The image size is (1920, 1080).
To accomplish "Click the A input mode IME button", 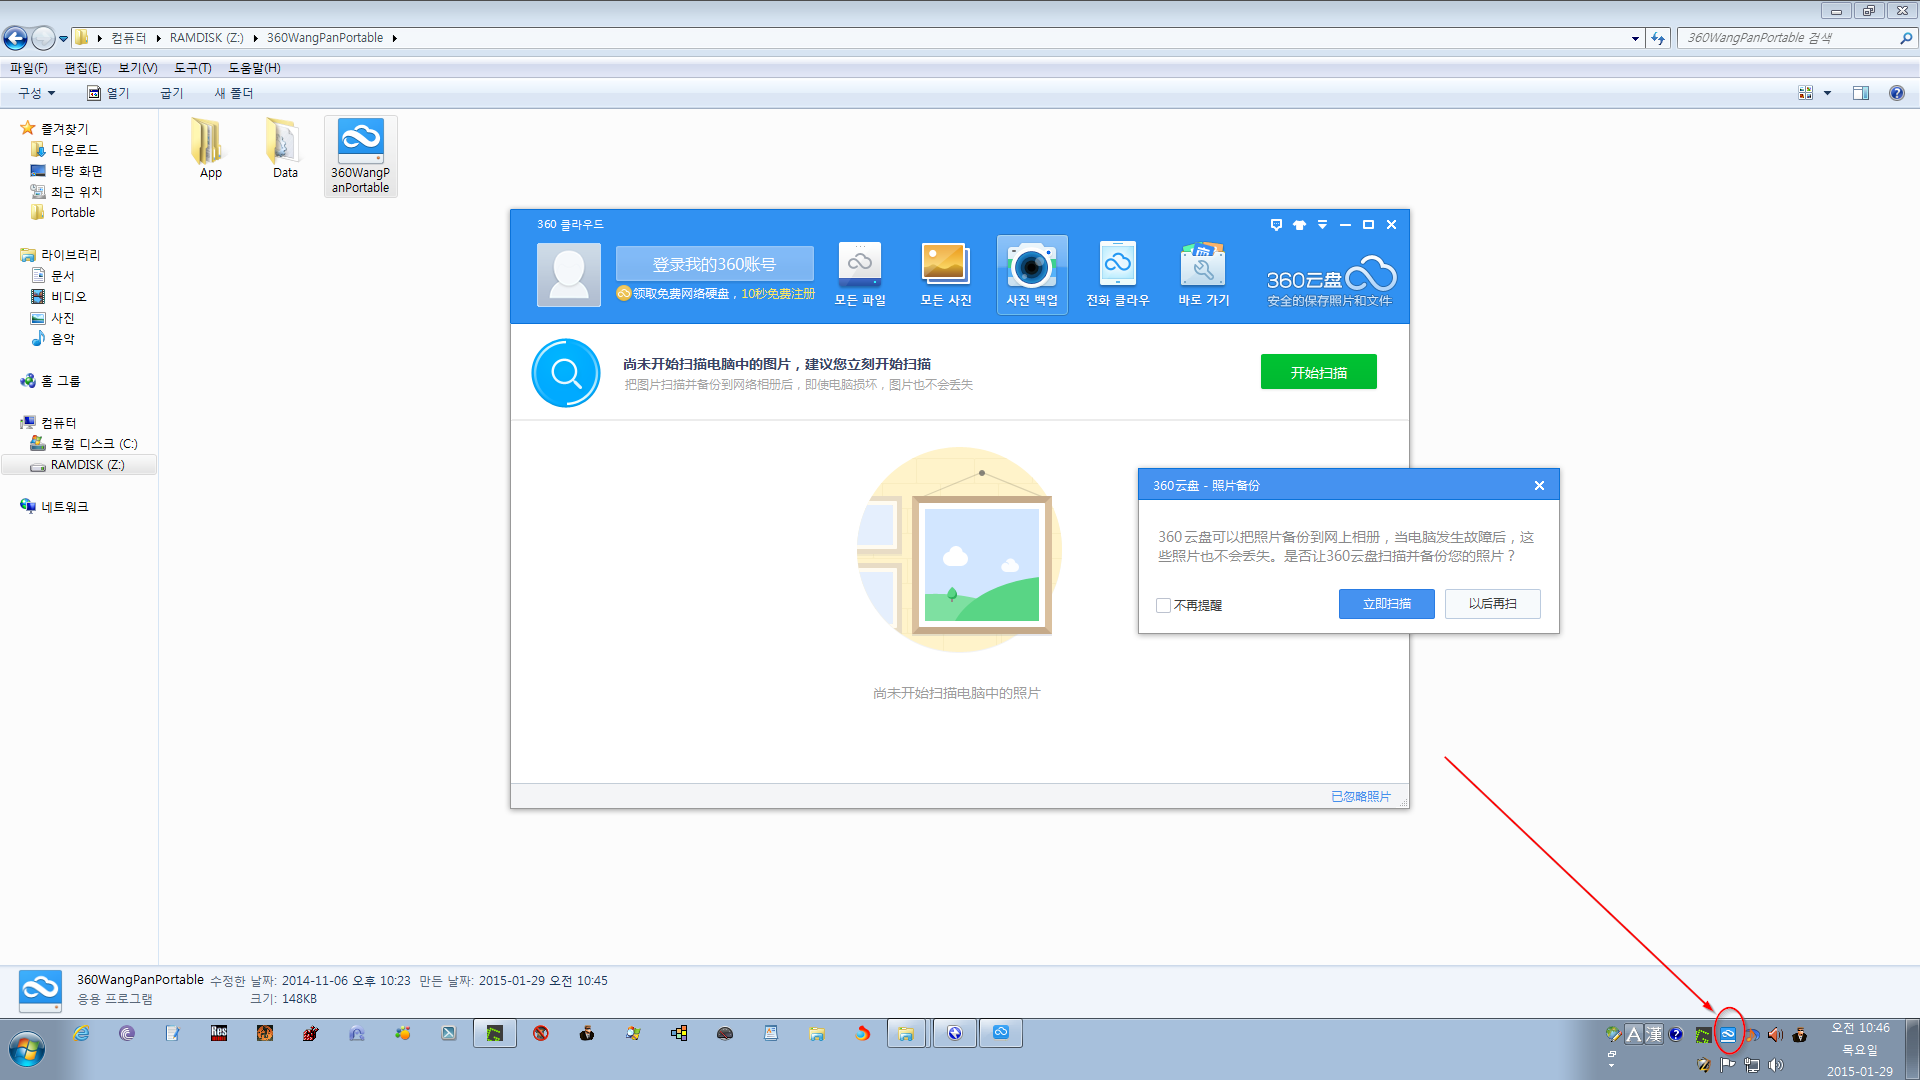I will [x=1634, y=1035].
